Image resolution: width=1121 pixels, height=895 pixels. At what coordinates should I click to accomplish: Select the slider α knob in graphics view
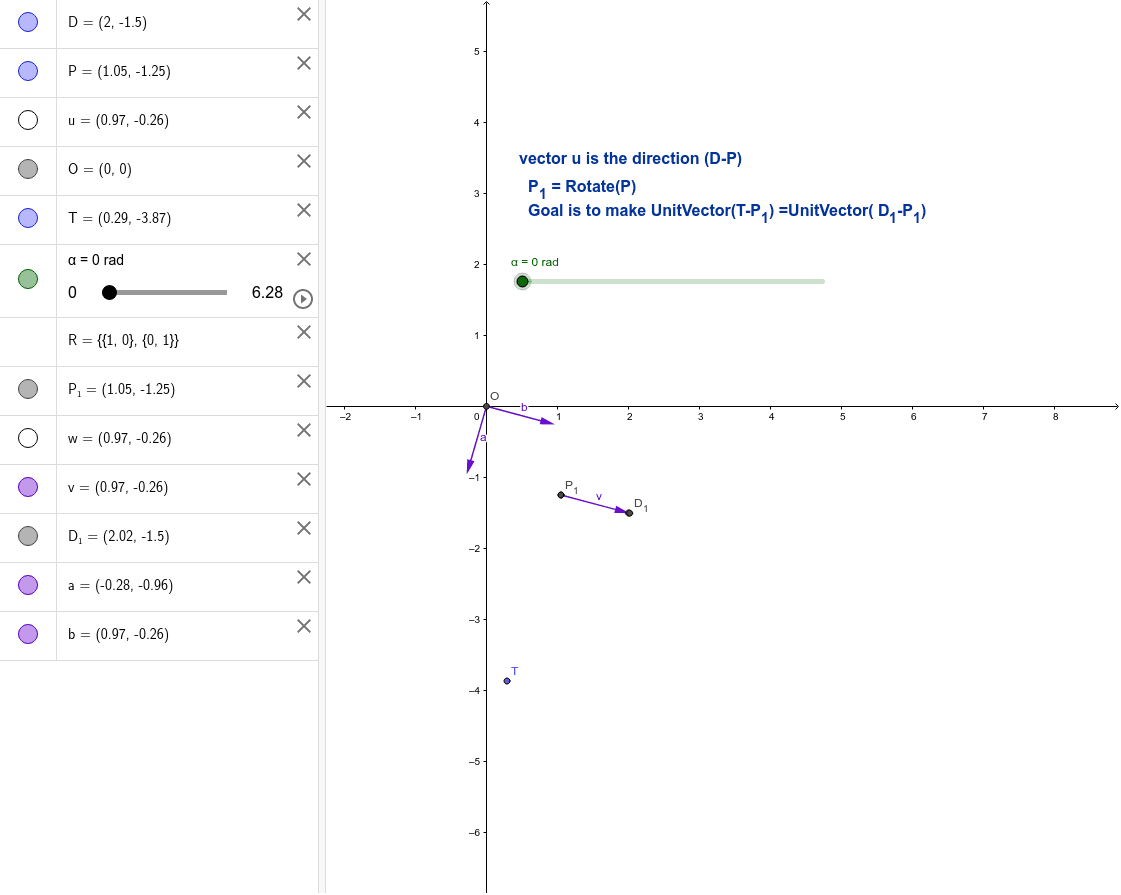coord(522,281)
